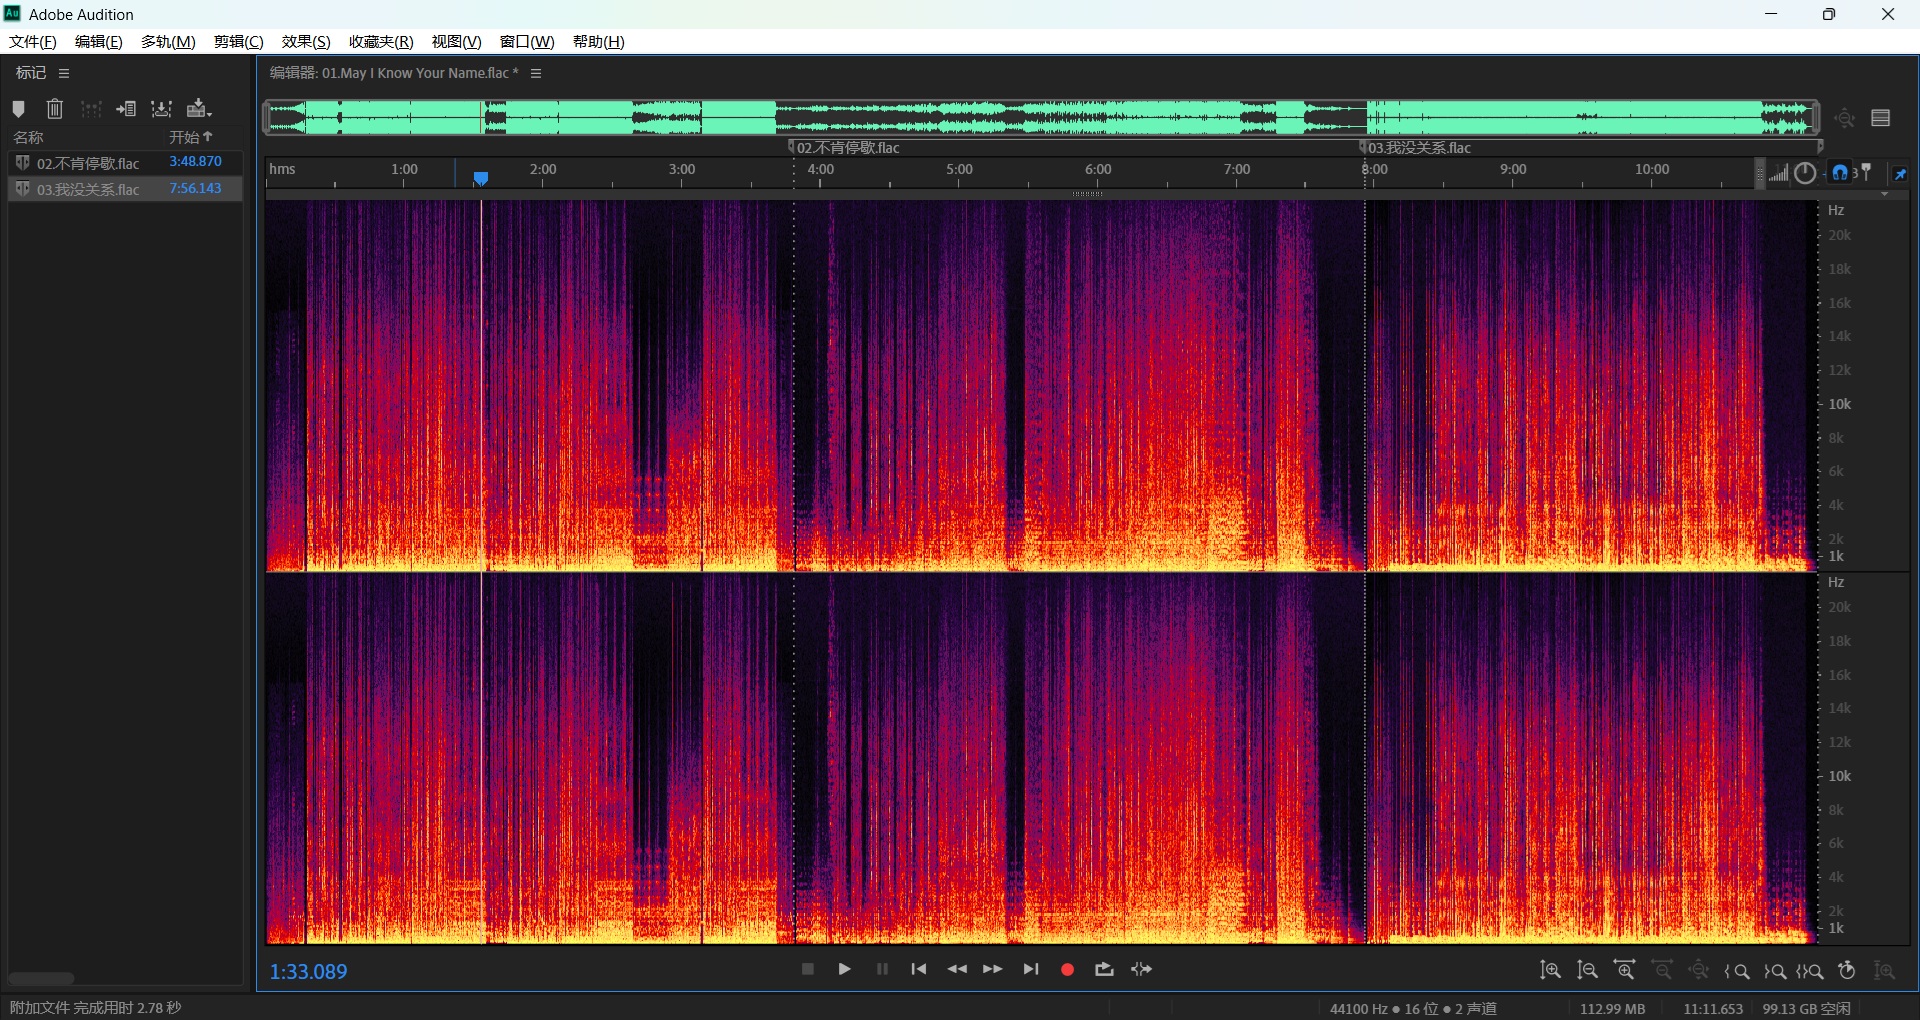Click zoom in time icon

pyautogui.click(x=1625, y=970)
